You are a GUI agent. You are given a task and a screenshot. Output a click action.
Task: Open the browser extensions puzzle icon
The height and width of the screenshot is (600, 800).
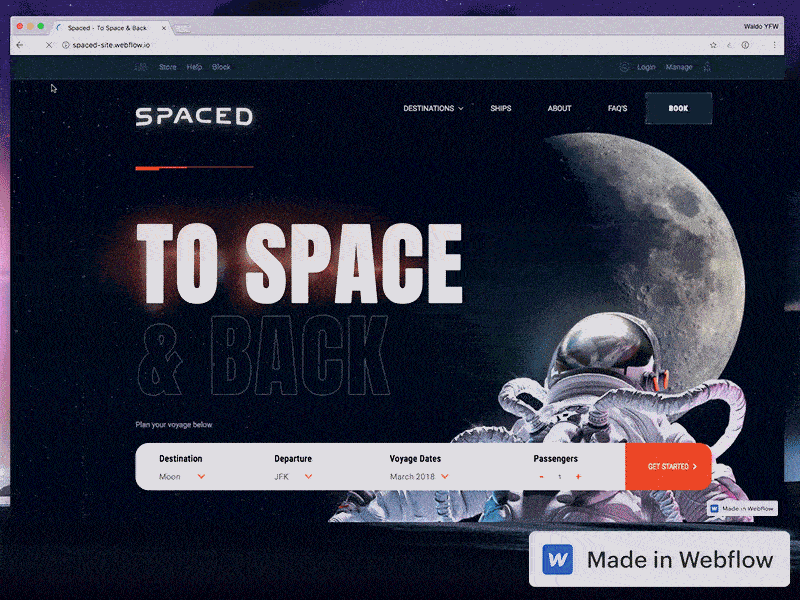click(x=730, y=45)
